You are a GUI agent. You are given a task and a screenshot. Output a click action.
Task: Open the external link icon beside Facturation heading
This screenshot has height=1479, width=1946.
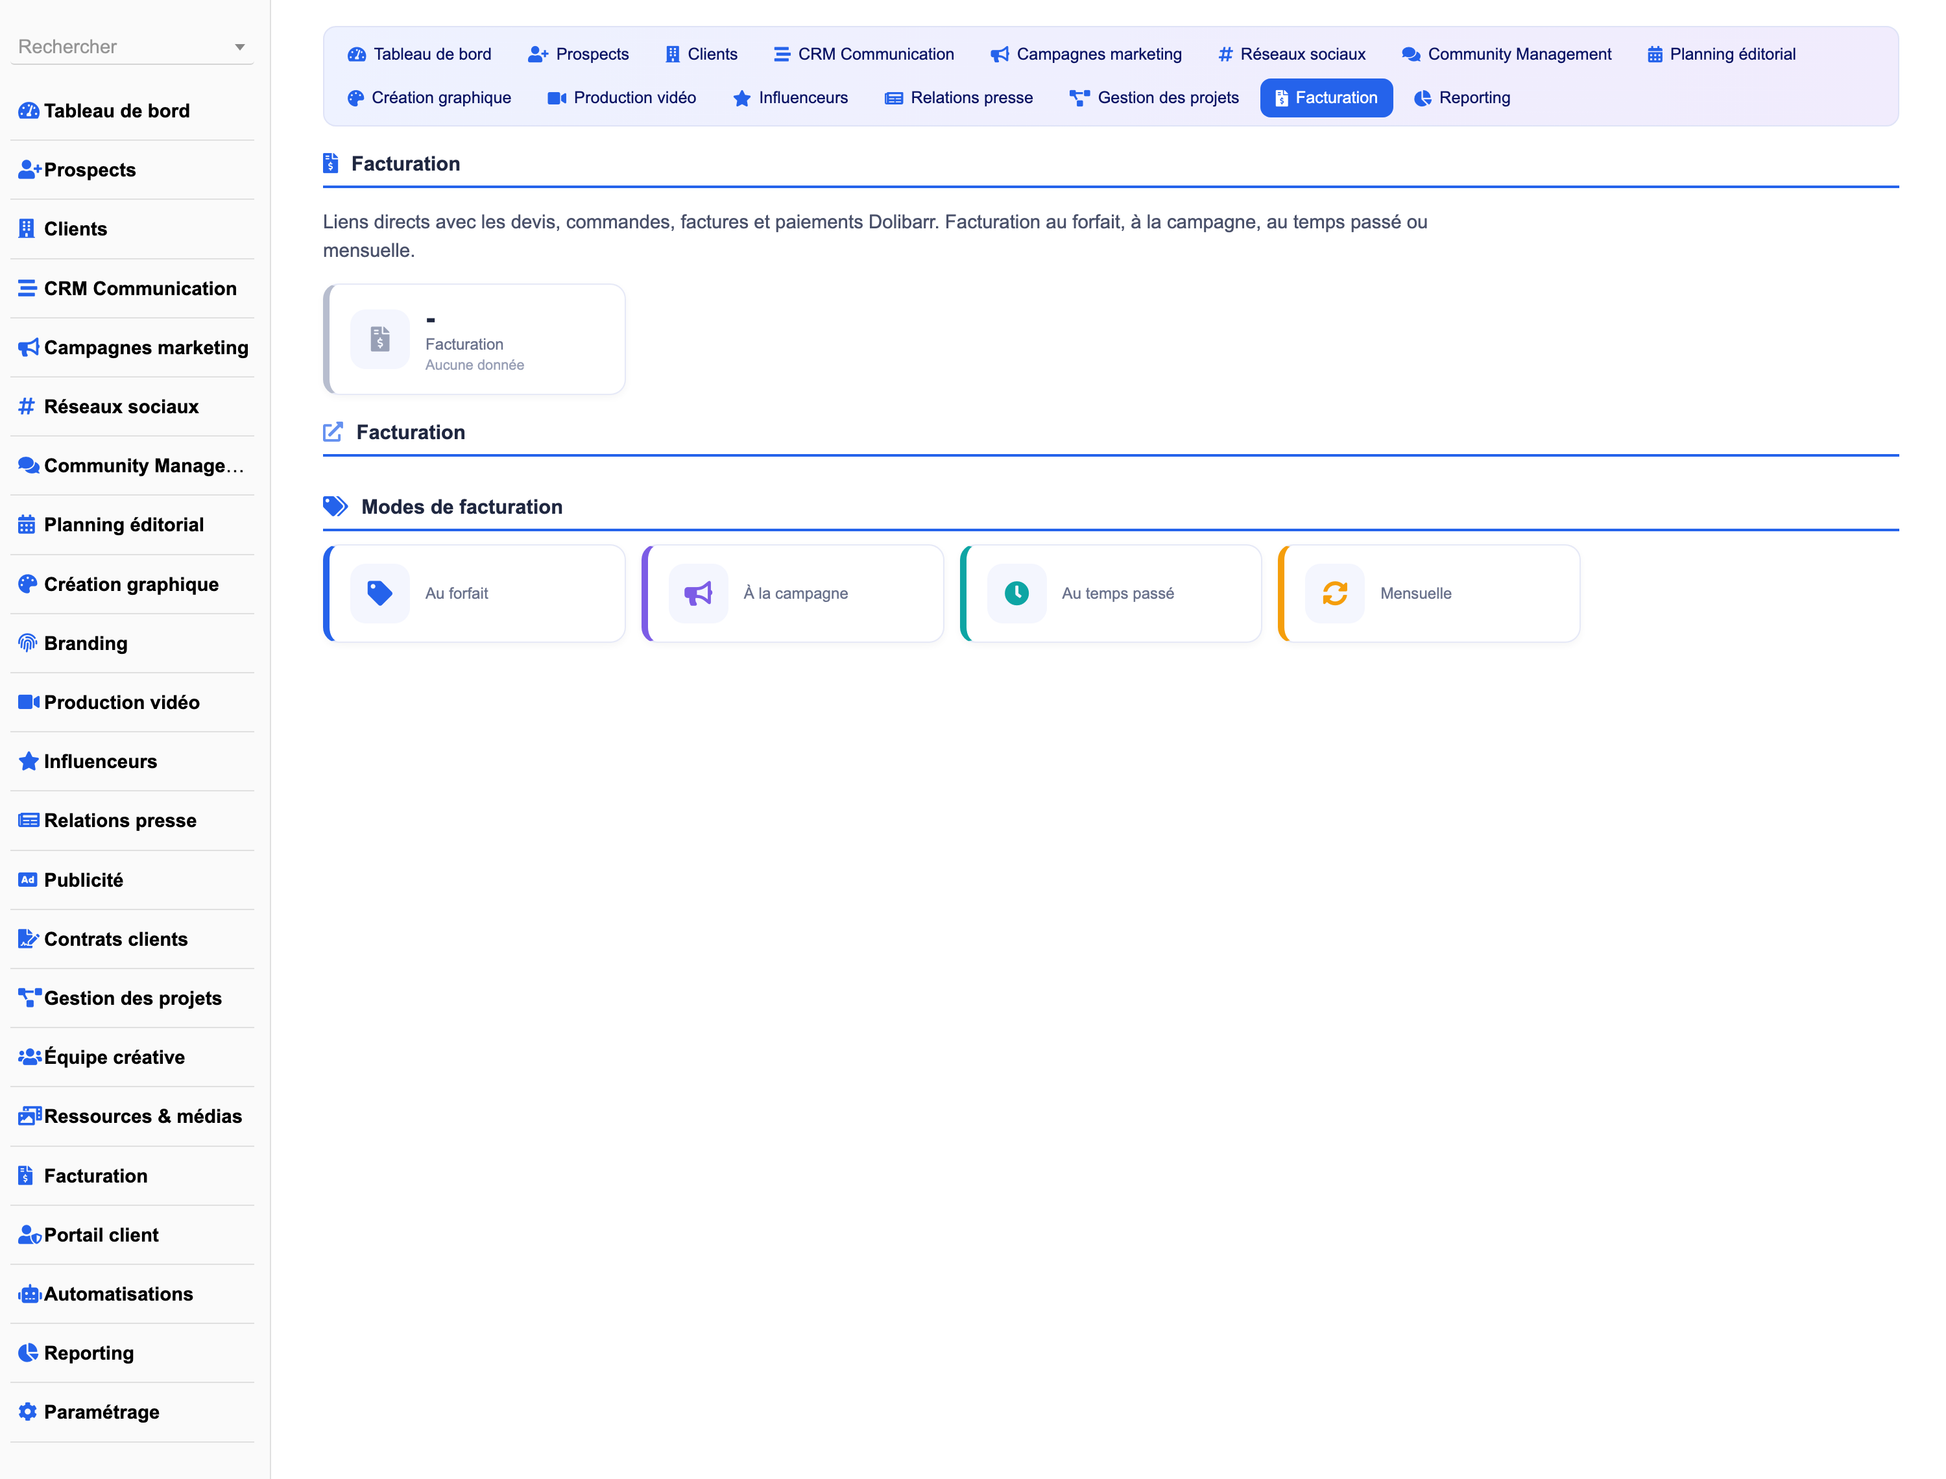(x=333, y=432)
